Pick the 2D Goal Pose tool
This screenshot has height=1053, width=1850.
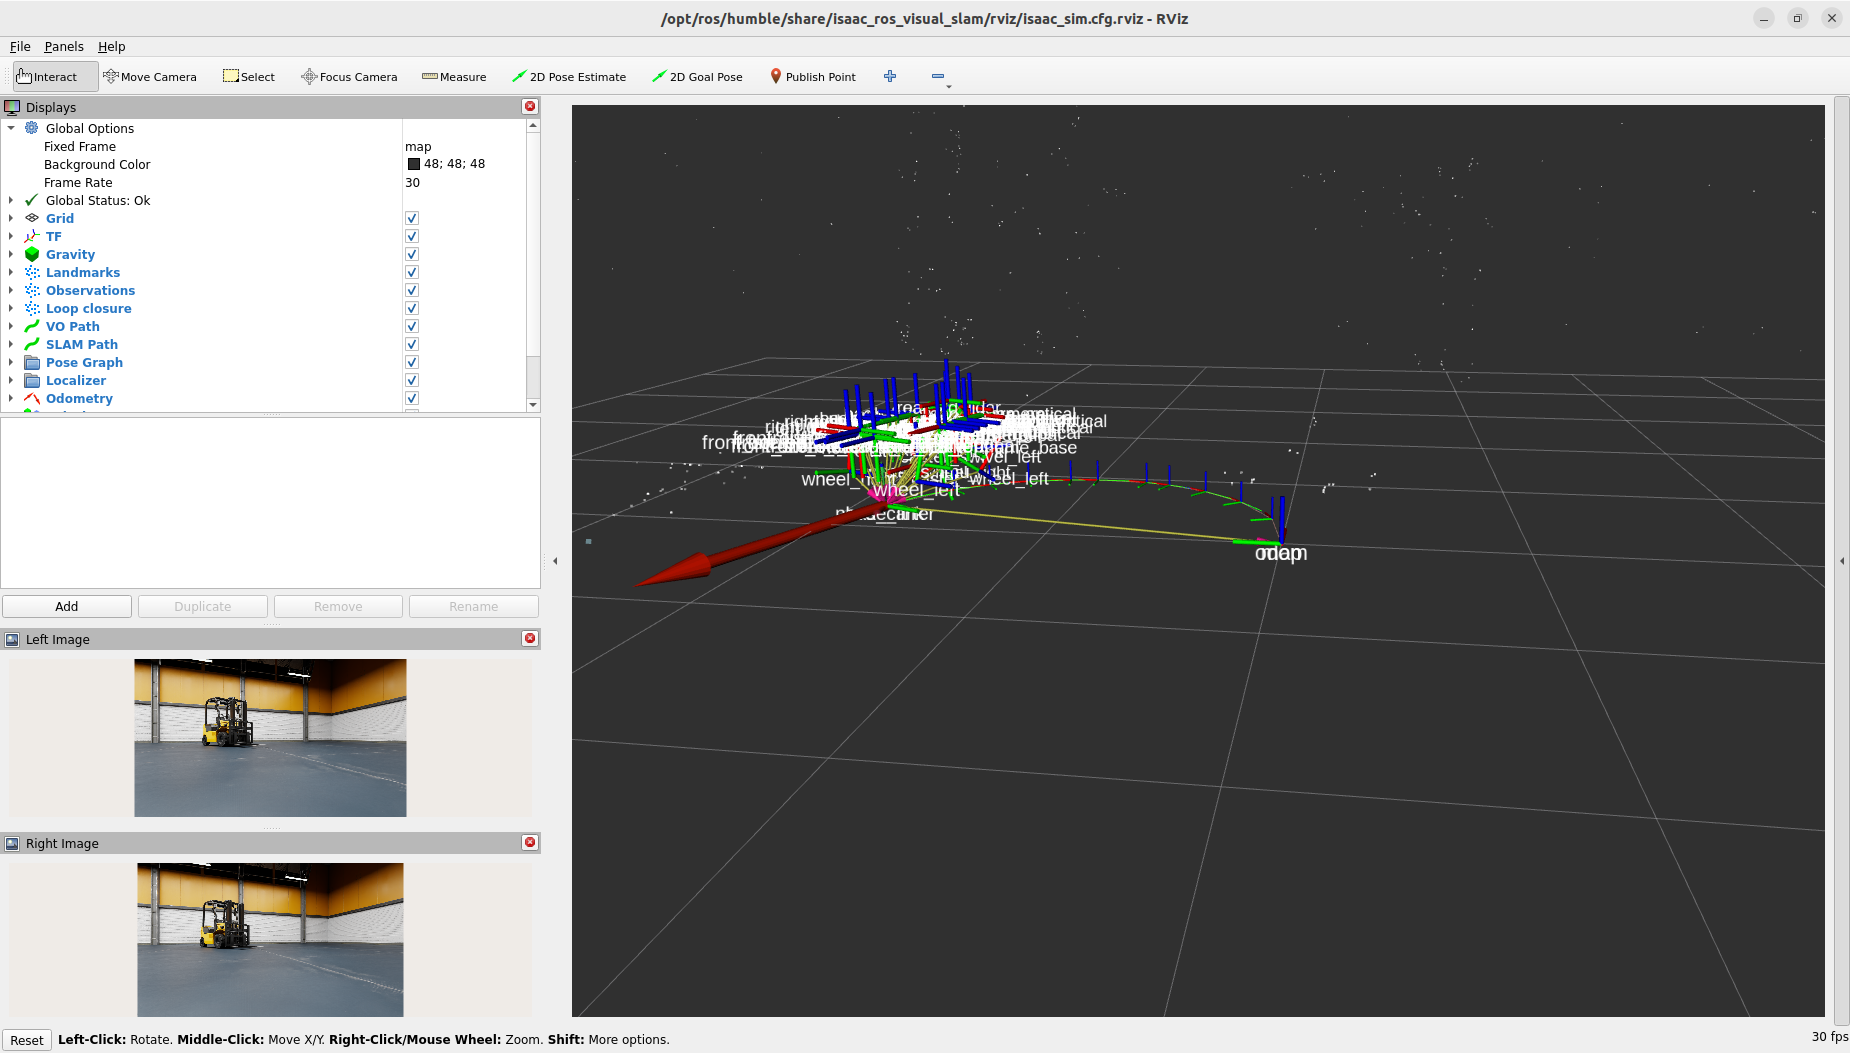coord(697,77)
